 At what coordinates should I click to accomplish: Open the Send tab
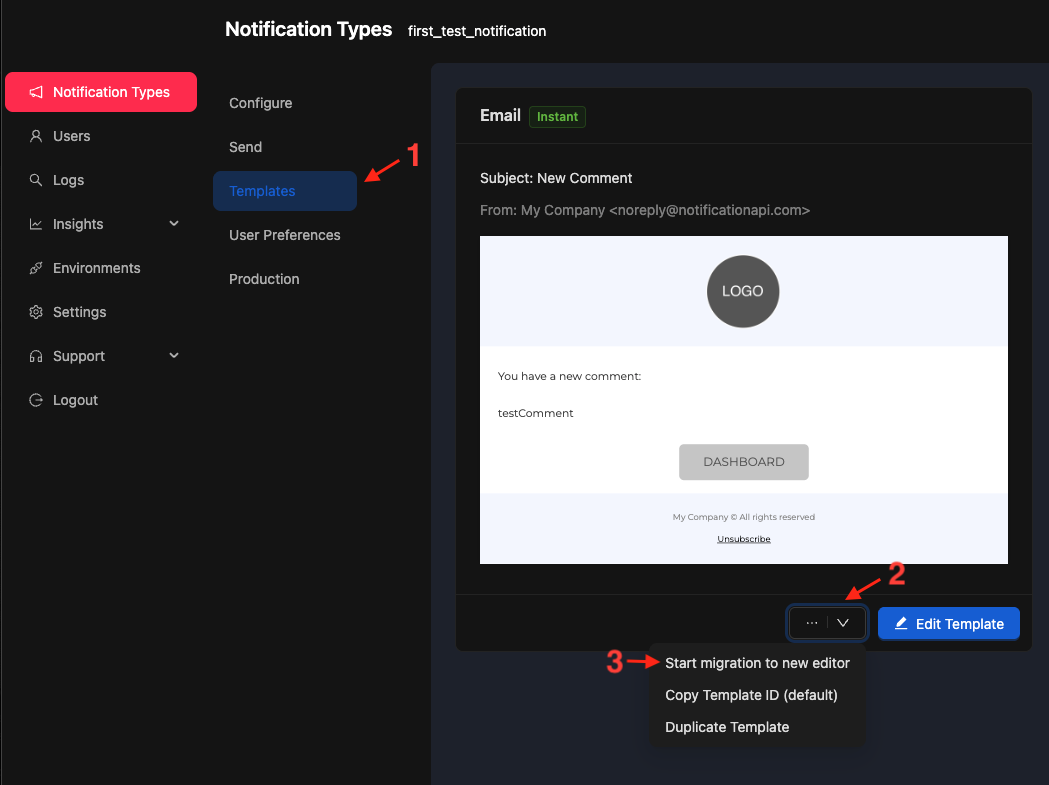(245, 147)
